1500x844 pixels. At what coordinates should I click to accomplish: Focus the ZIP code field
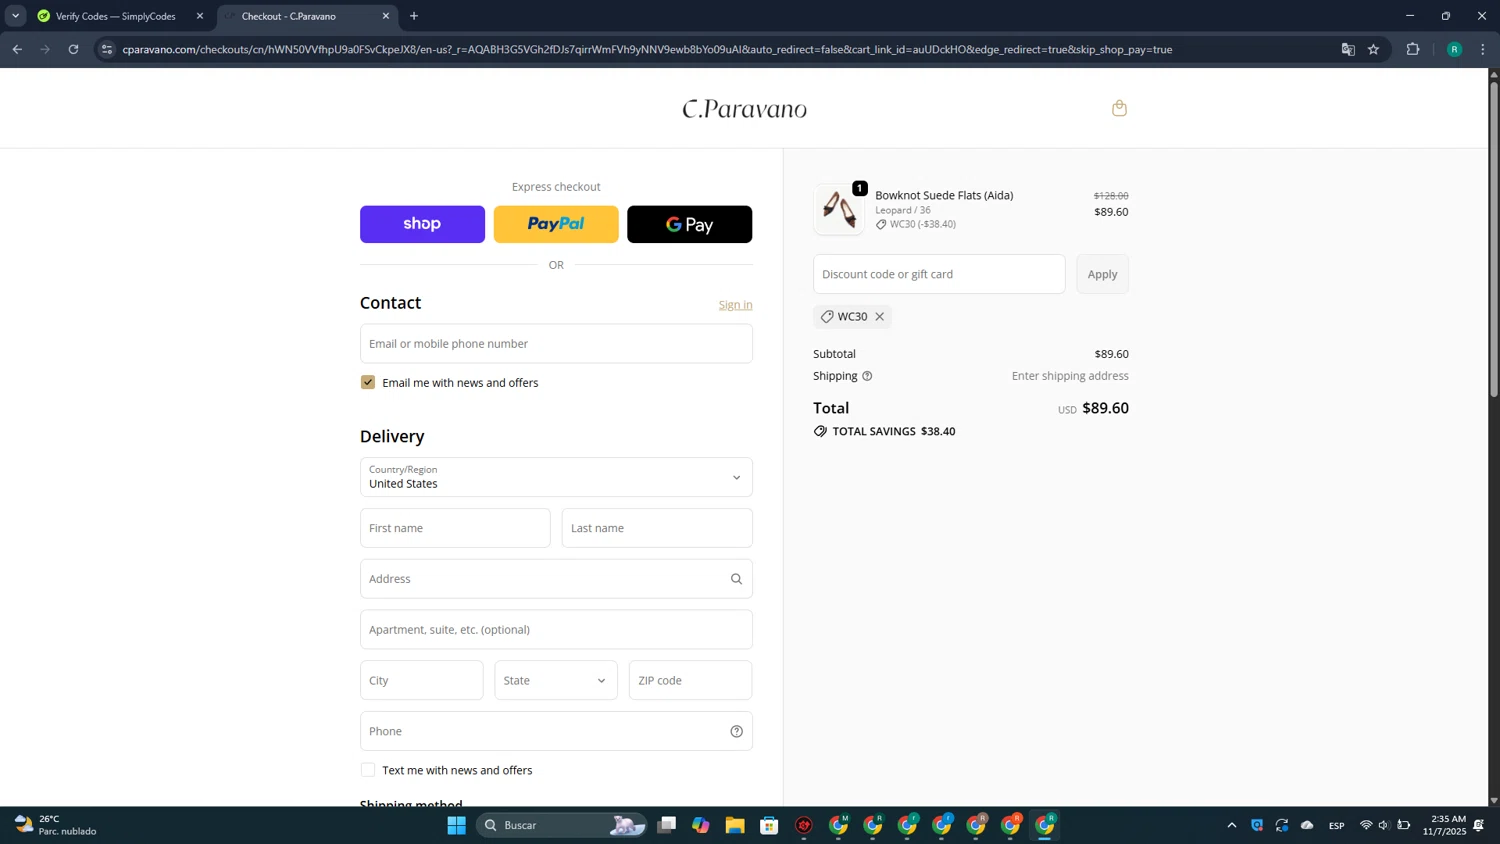coord(690,680)
